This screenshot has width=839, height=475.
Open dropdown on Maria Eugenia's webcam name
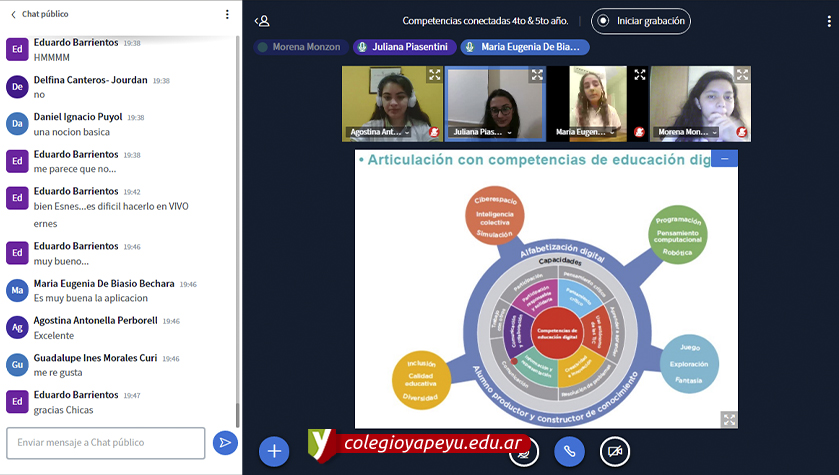pos(612,132)
